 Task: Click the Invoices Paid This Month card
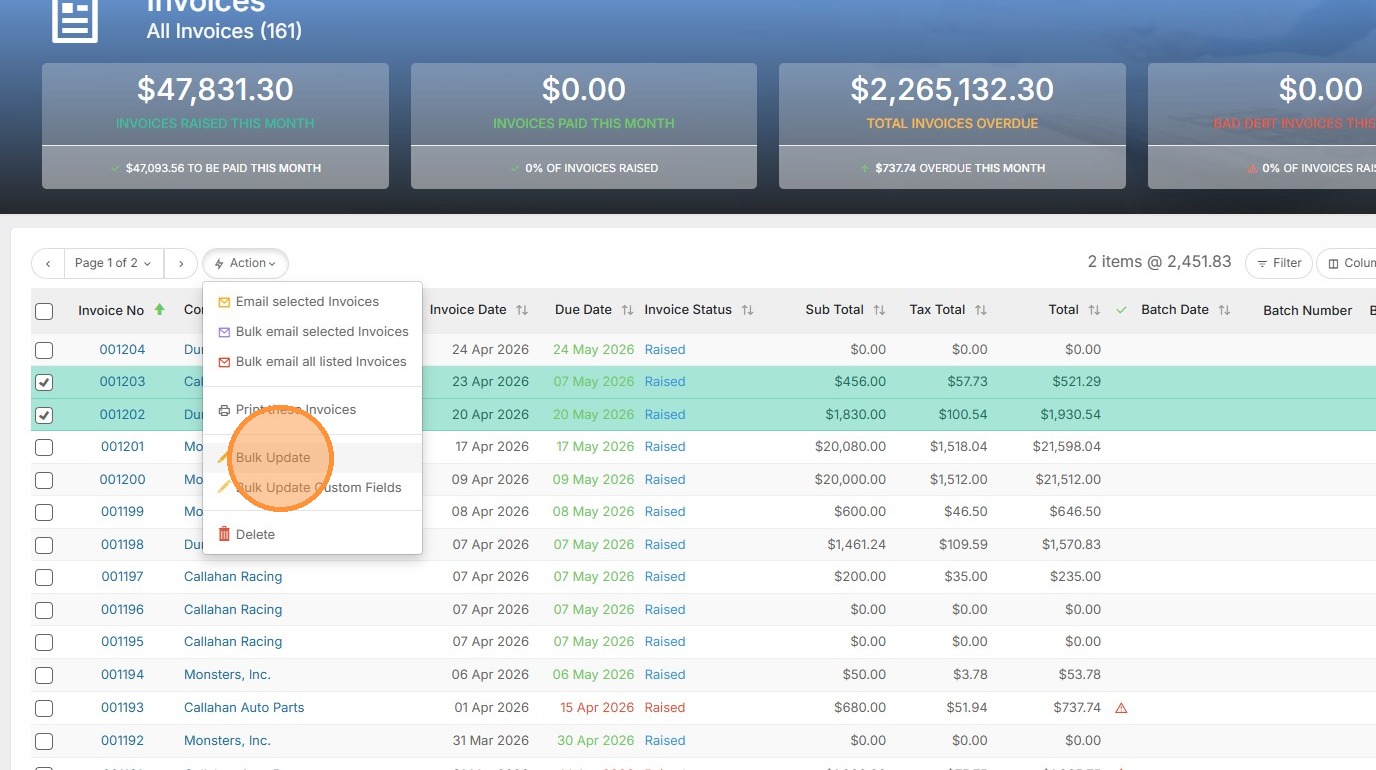click(x=584, y=126)
